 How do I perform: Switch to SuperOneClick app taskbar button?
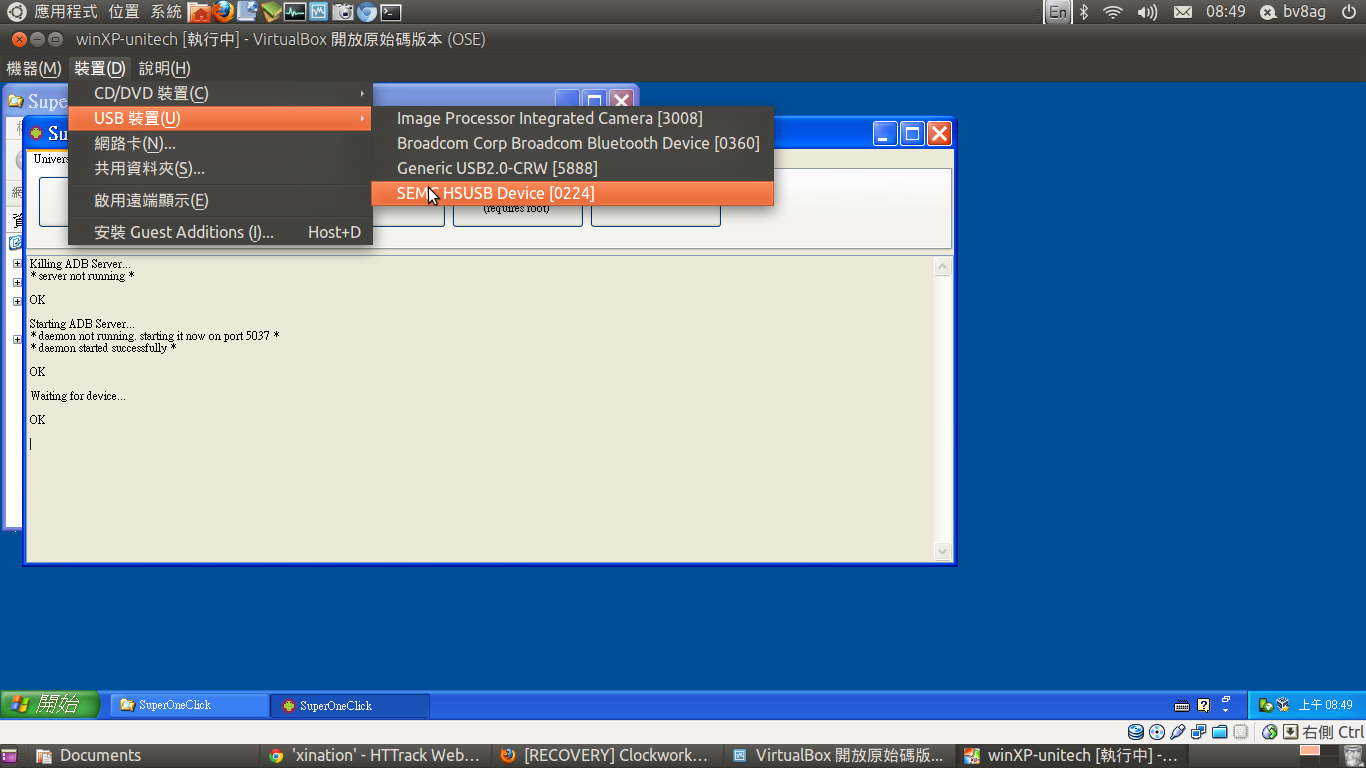(x=350, y=705)
